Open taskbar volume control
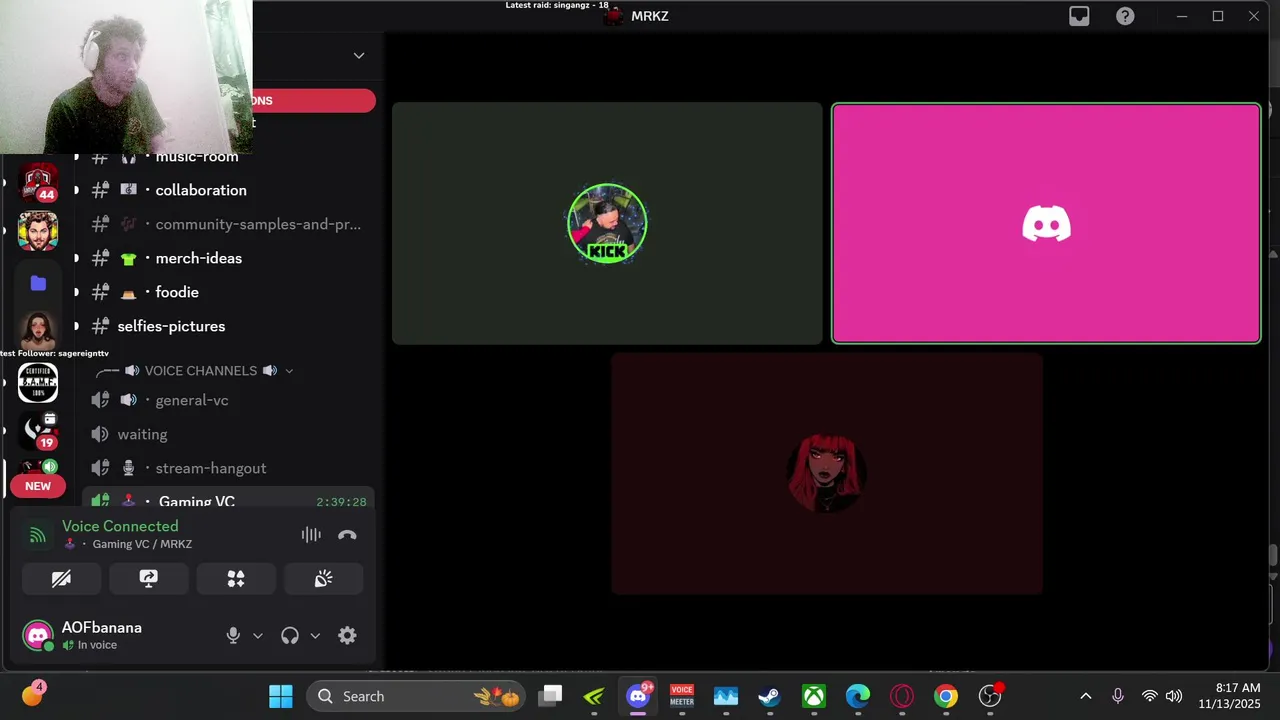This screenshot has height=720, width=1280. (x=1174, y=696)
